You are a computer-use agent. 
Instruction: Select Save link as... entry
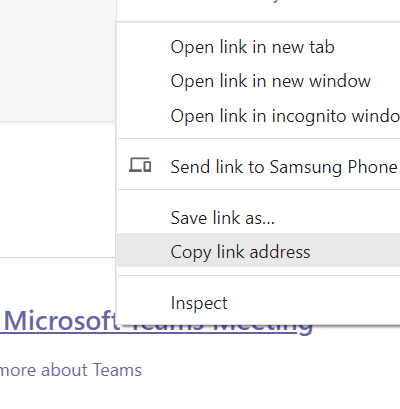tap(259, 218)
